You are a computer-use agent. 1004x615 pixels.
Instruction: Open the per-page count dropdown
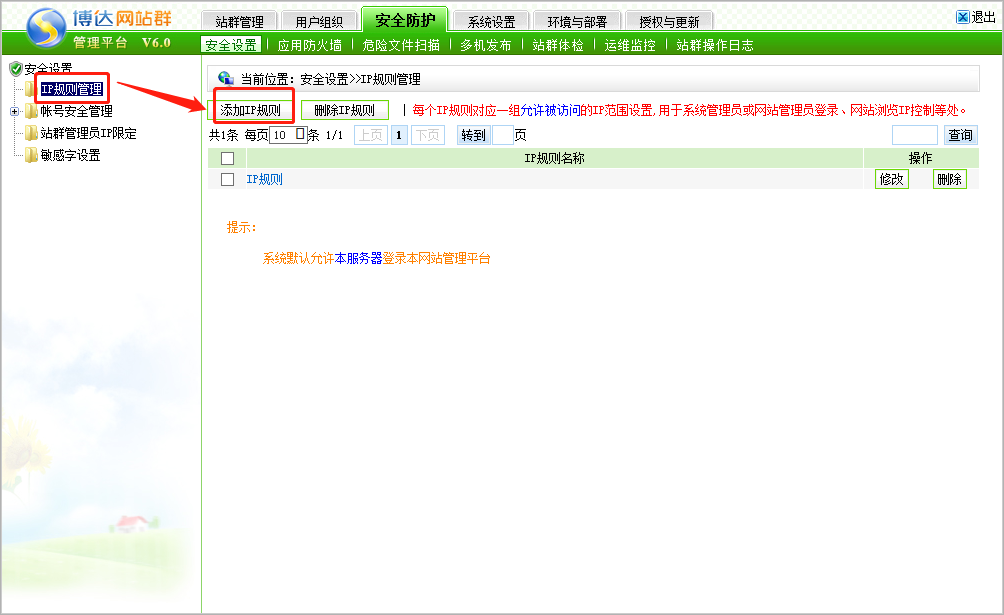tap(299, 134)
